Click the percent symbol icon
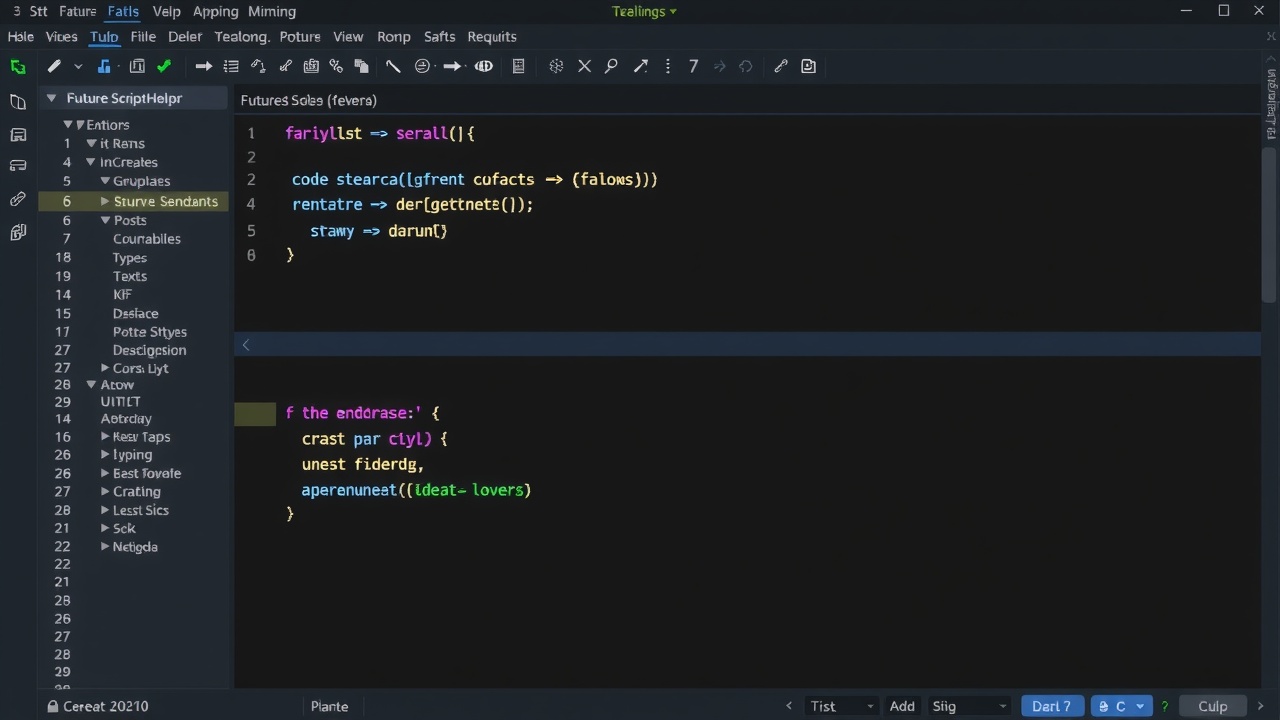Image resolution: width=1280 pixels, height=720 pixels. point(336,66)
